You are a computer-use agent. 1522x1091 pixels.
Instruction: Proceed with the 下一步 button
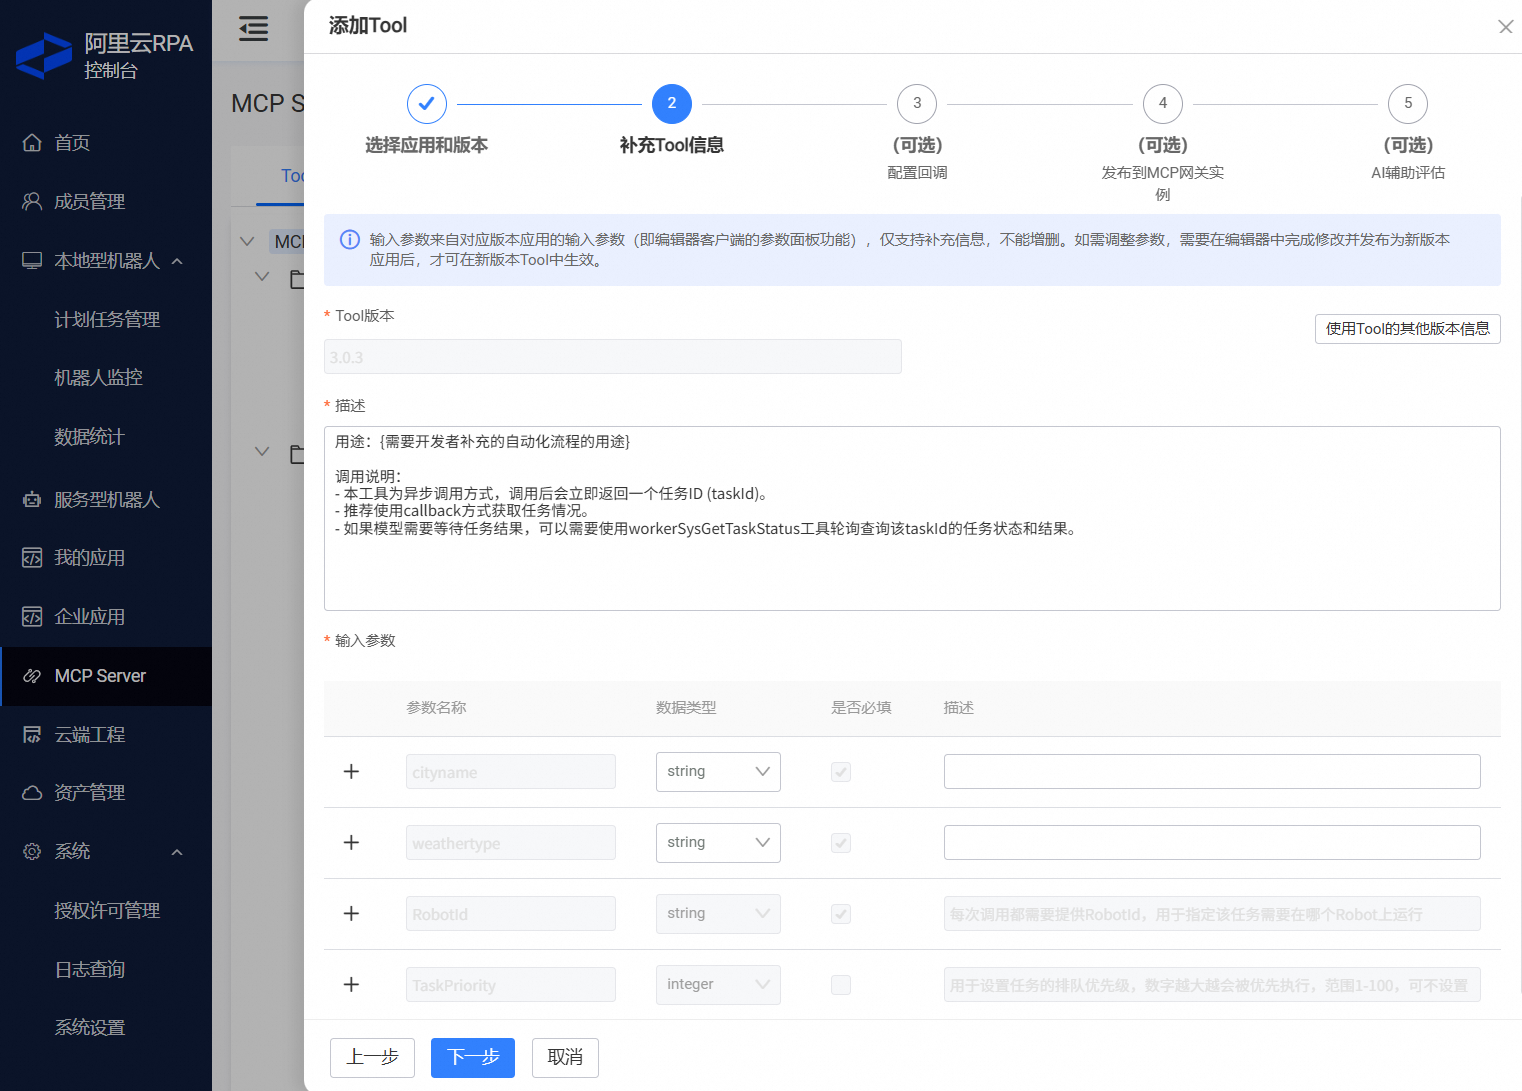[x=473, y=1058]
